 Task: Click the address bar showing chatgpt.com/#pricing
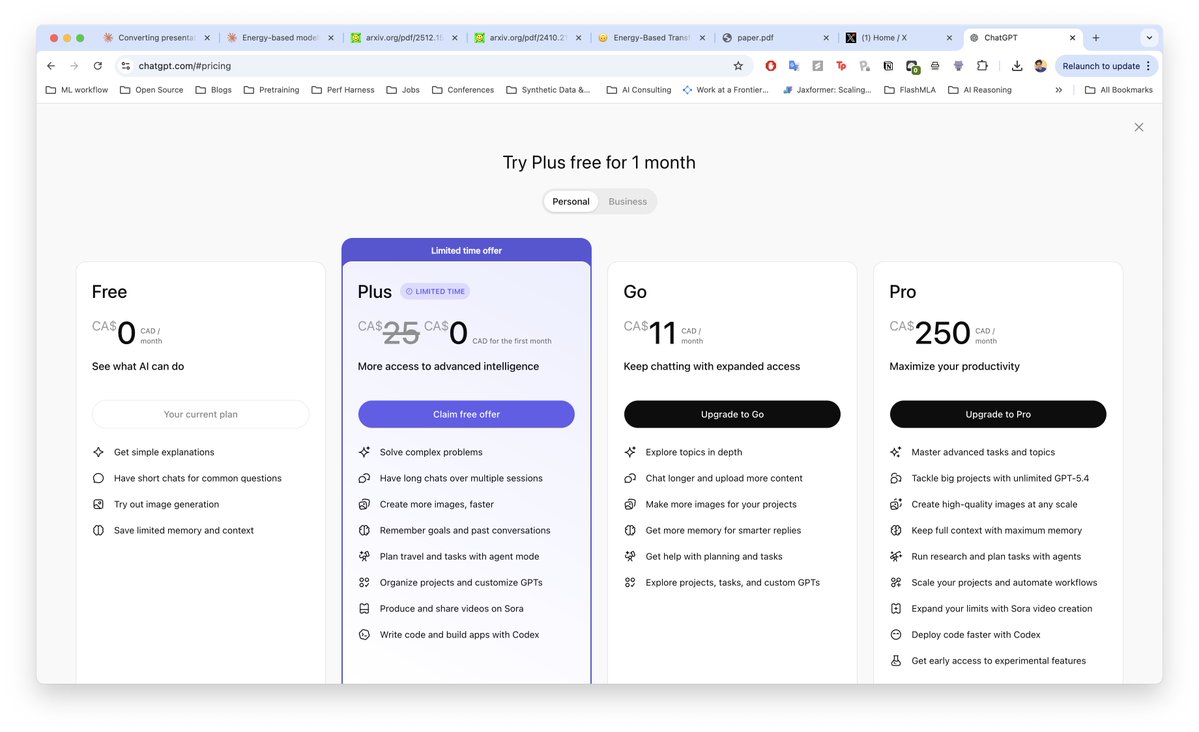(432, 66)
